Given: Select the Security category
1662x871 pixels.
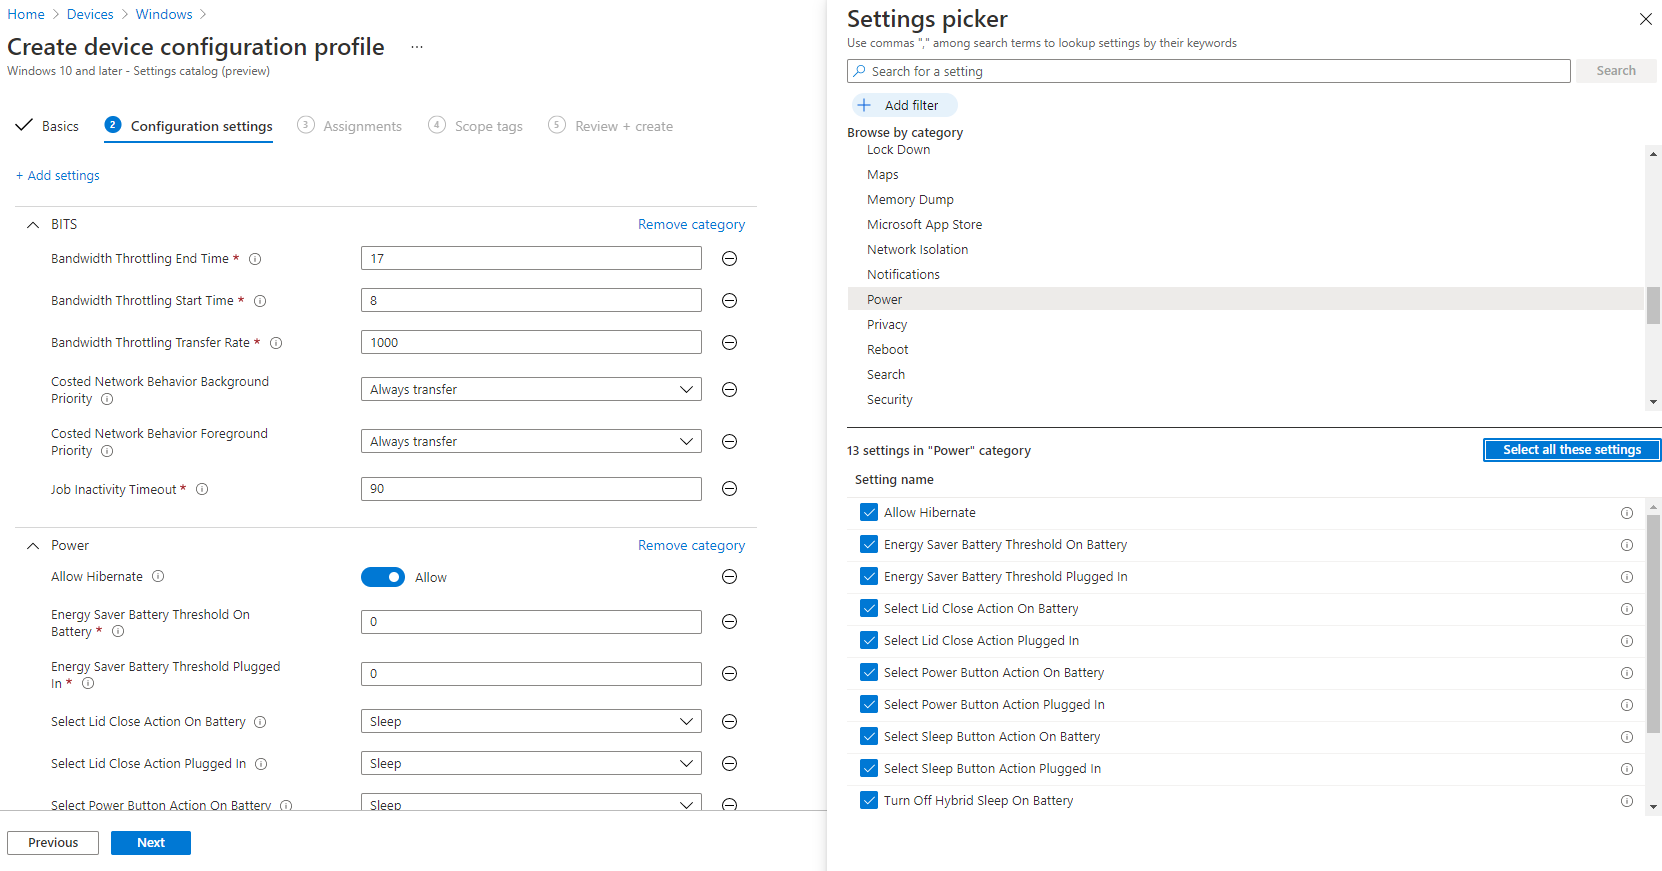Looking at the screenshot, I should pyautogui.click(x=890, y=400).
